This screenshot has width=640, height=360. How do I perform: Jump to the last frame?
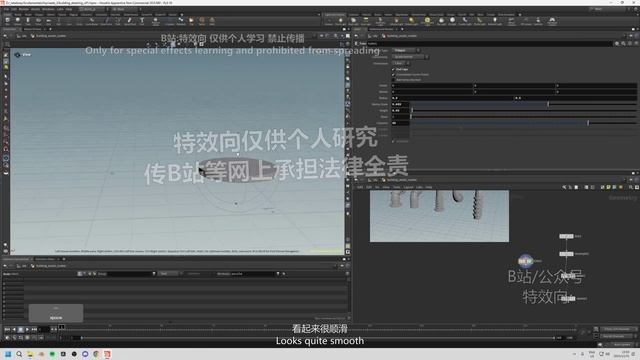coord(35,329)
